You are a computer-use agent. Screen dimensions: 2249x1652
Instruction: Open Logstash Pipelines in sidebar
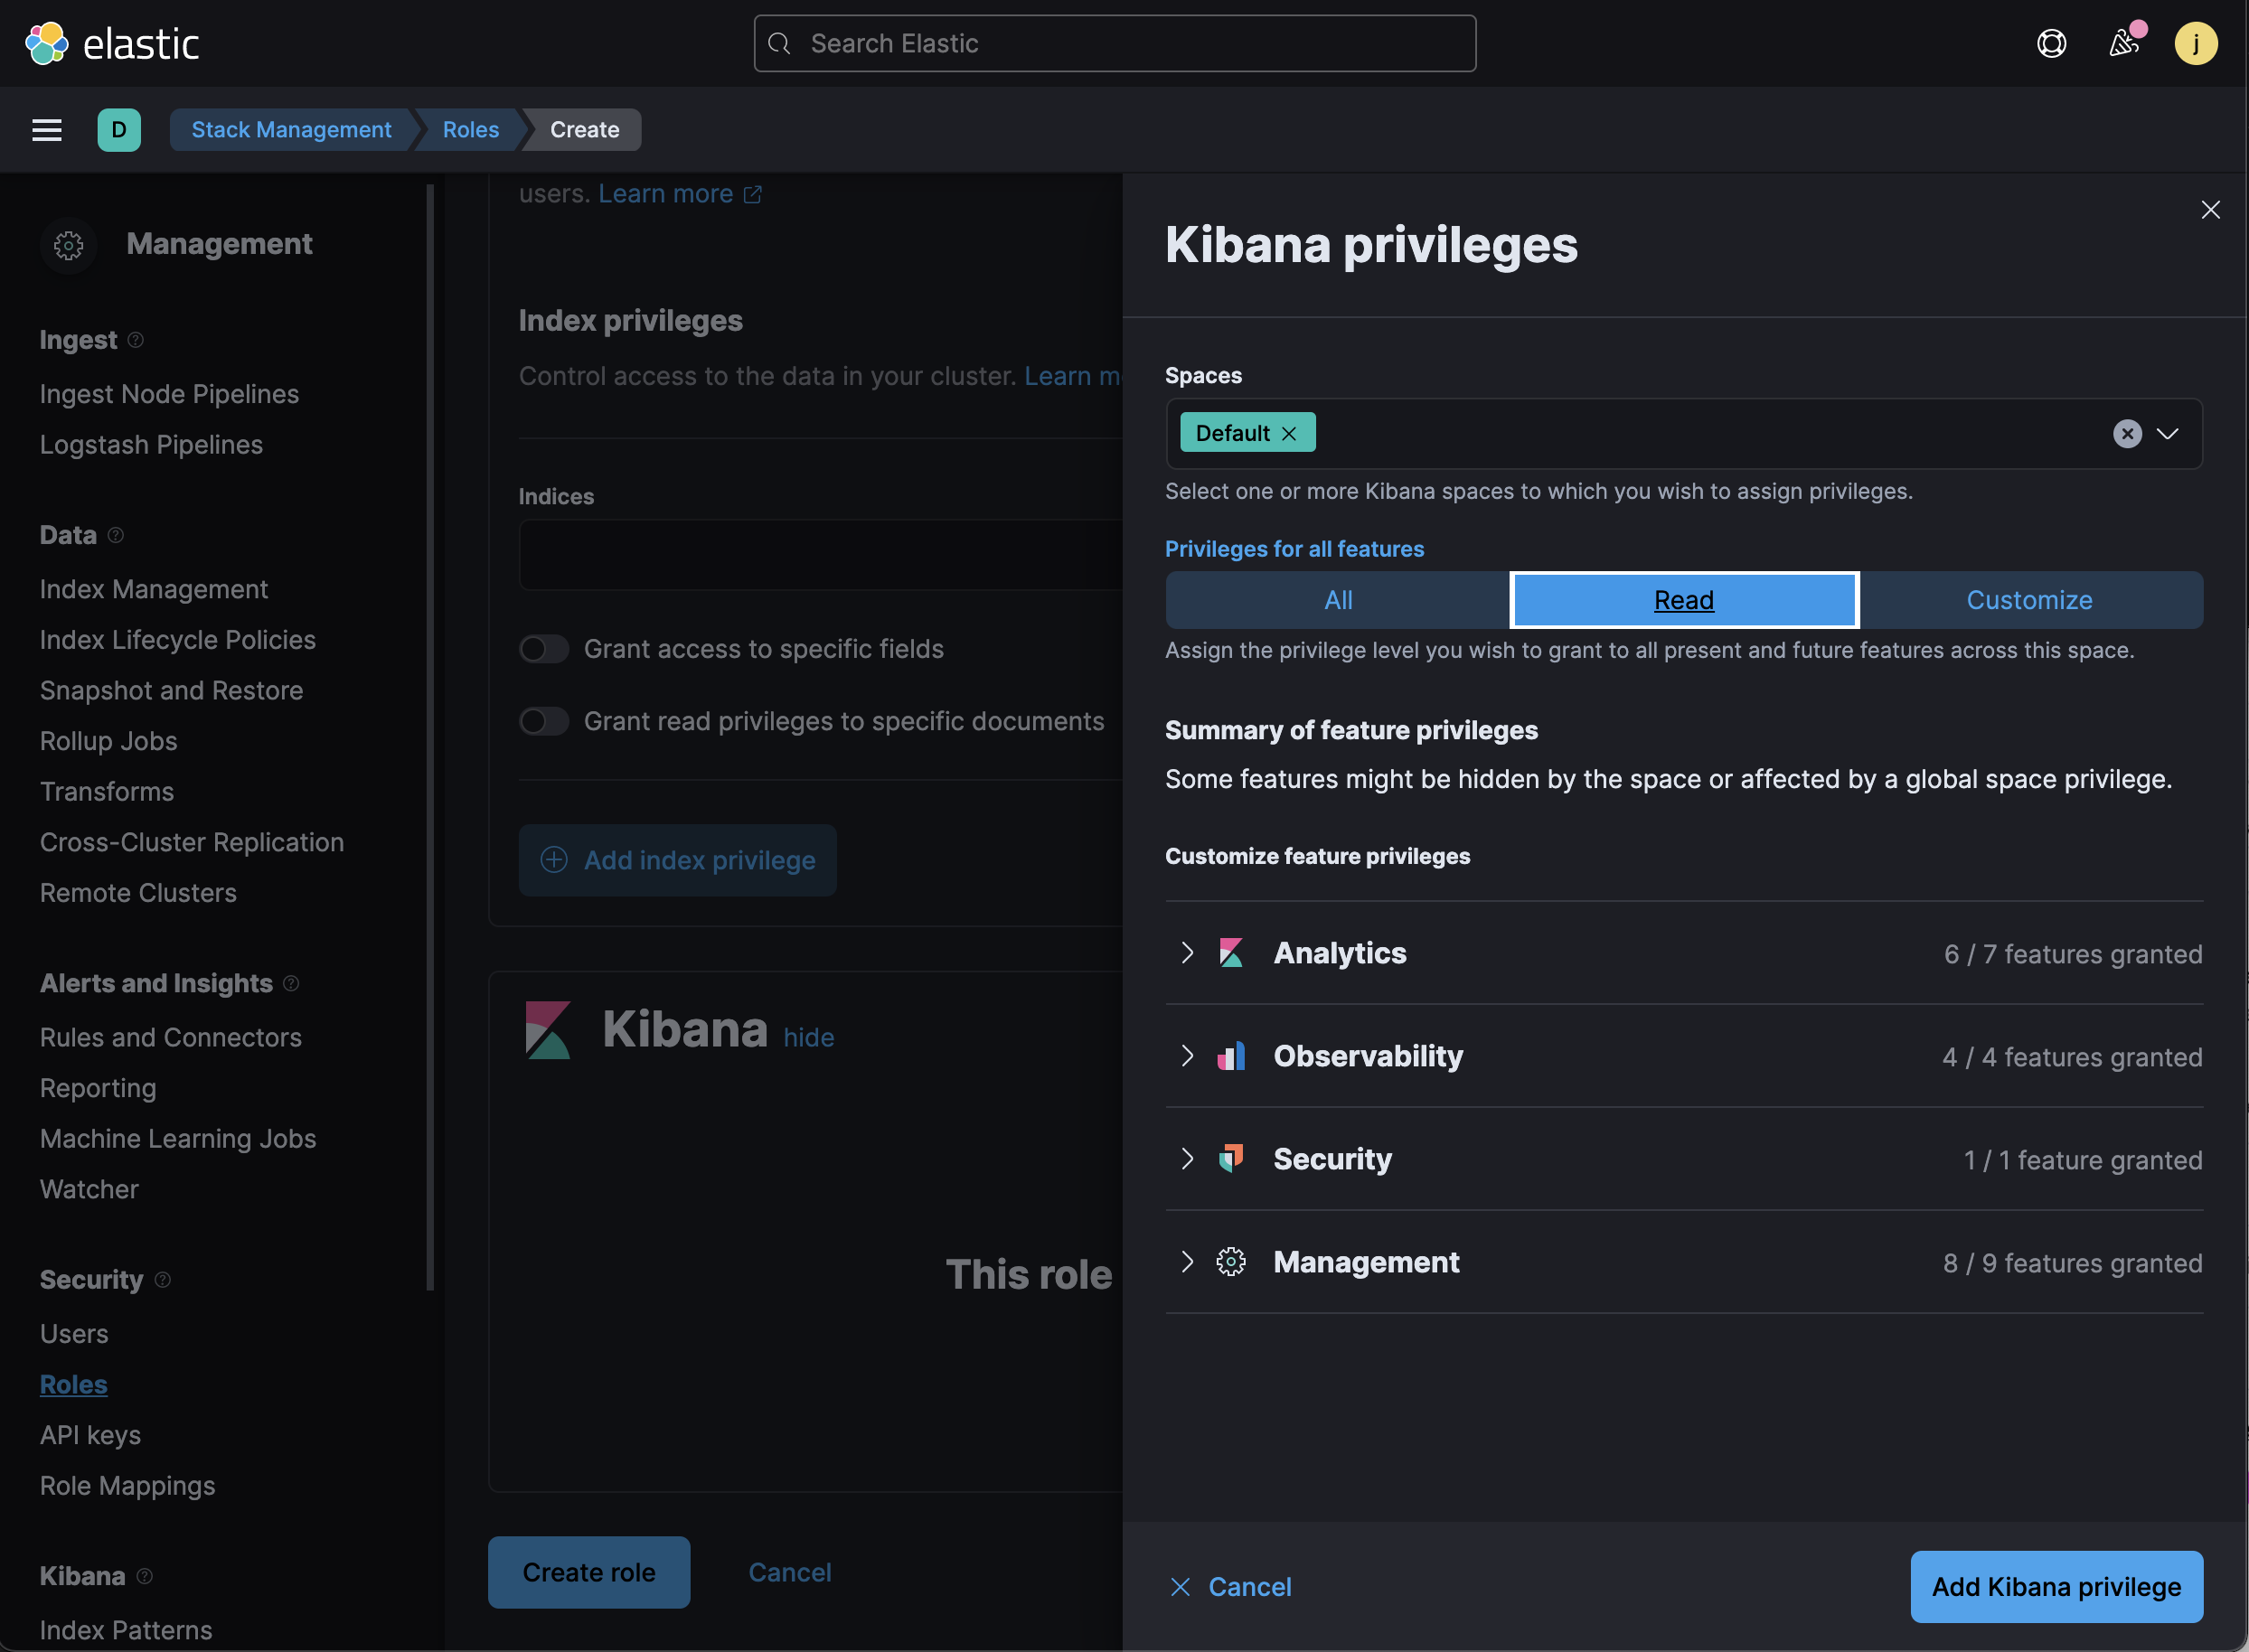[151, 445]
